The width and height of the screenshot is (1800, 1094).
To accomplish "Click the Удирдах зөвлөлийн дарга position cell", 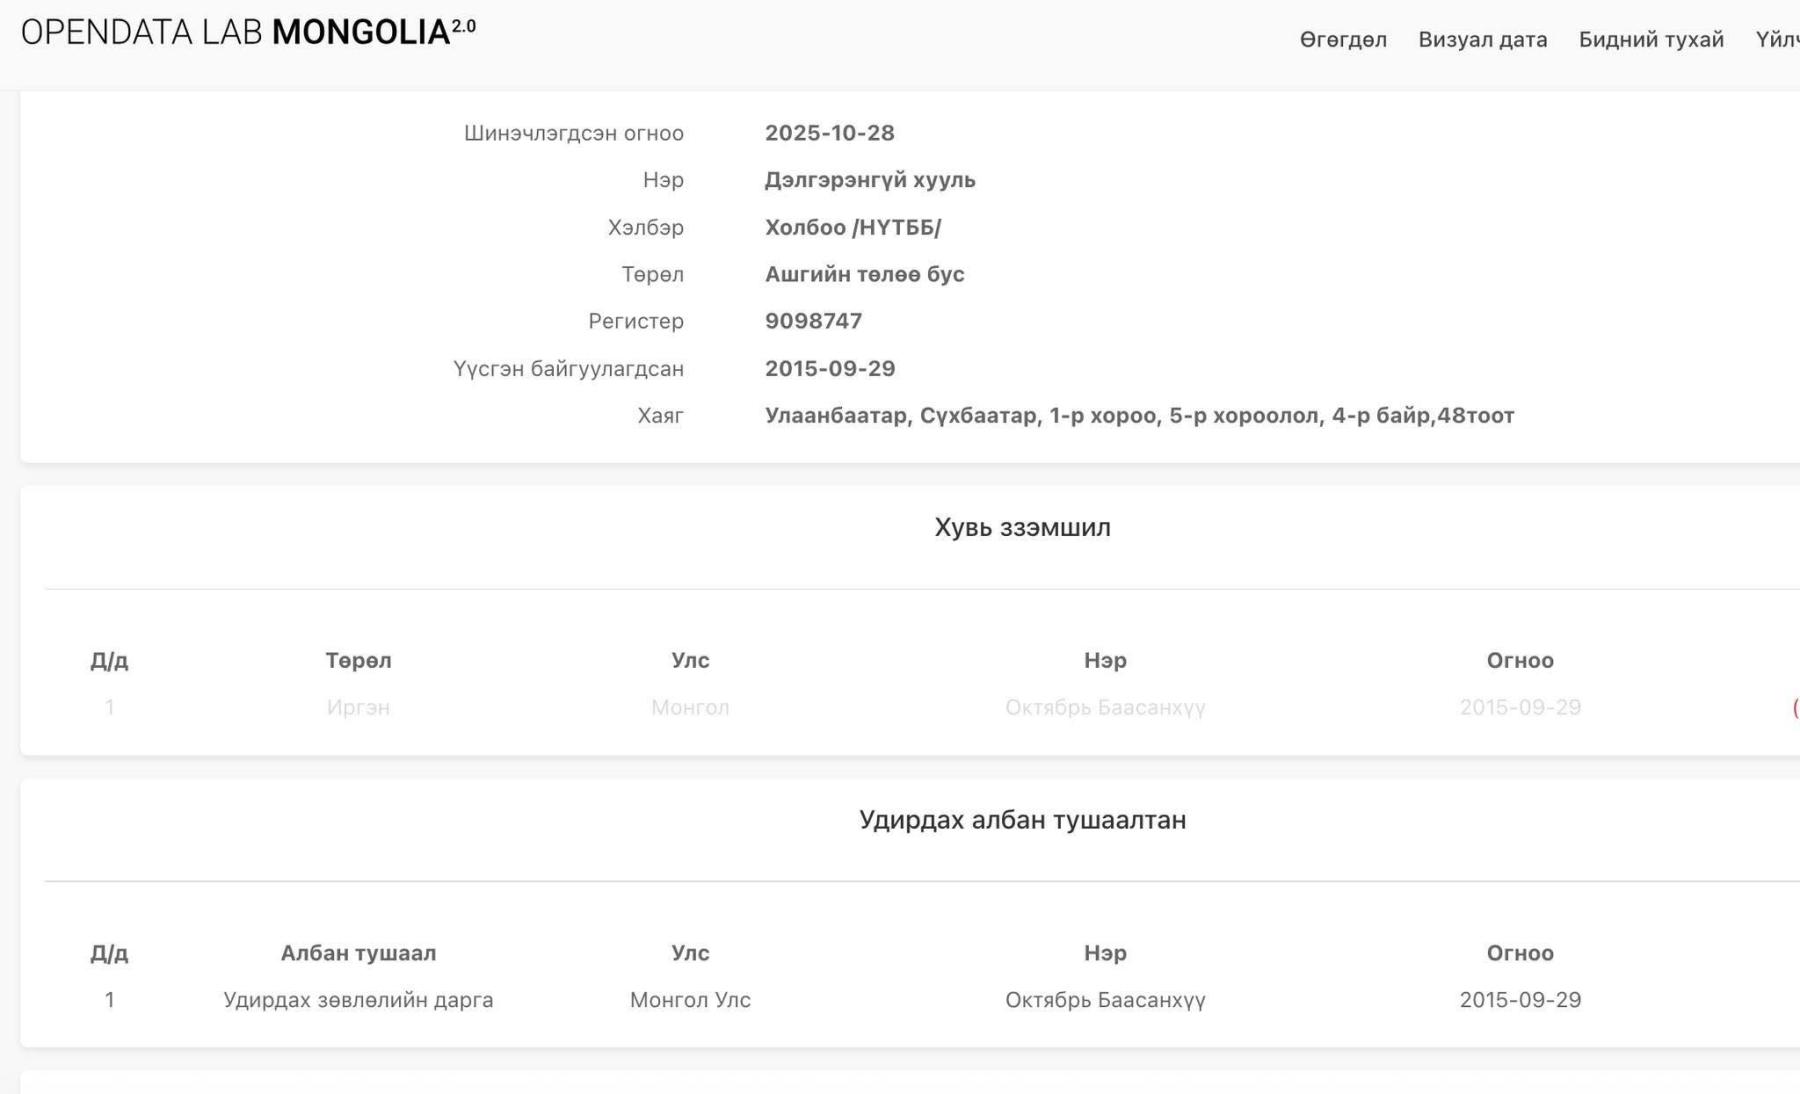I will coord(358,1000).
